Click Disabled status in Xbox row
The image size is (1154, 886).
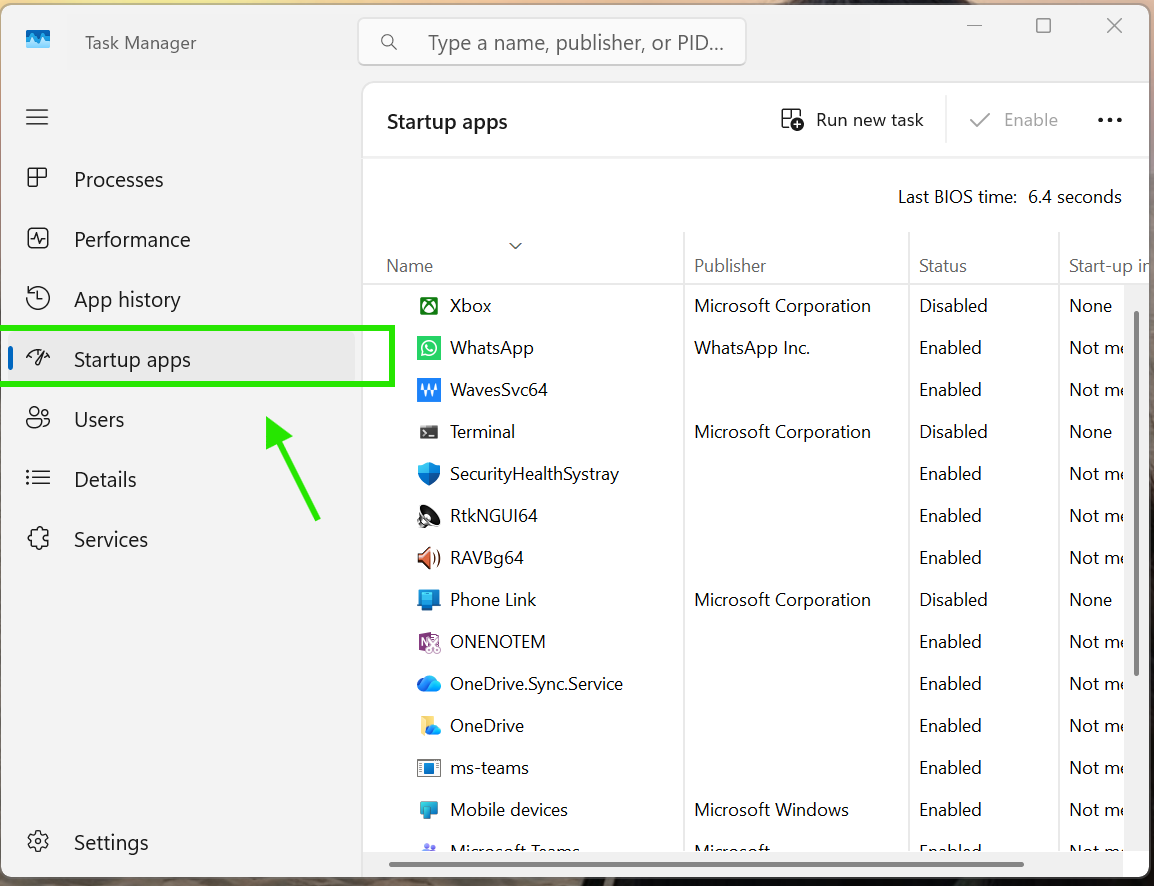pyautogui.click(x=953, y=305)
